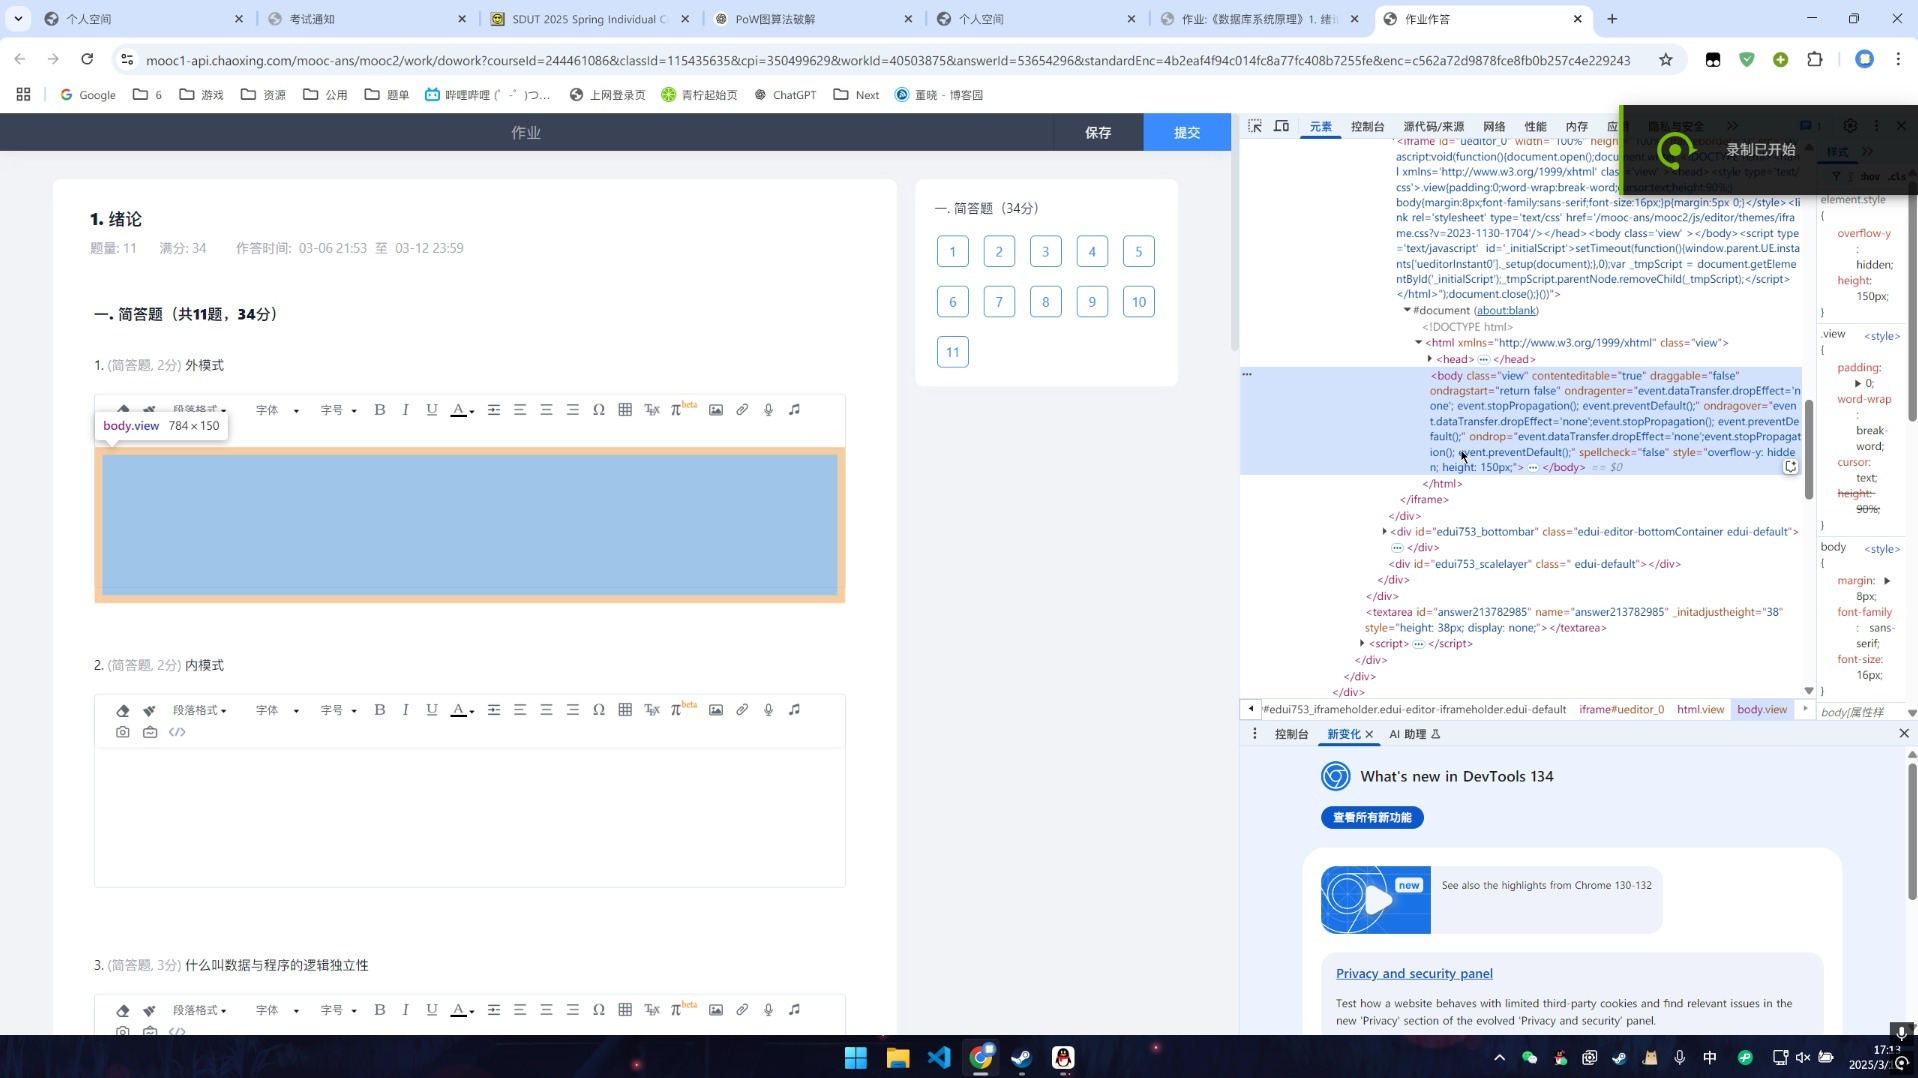1918x1078 pixels.
Task: Open the 字号 dropdown in question 1 toolbar
Action: coord(338,410)
